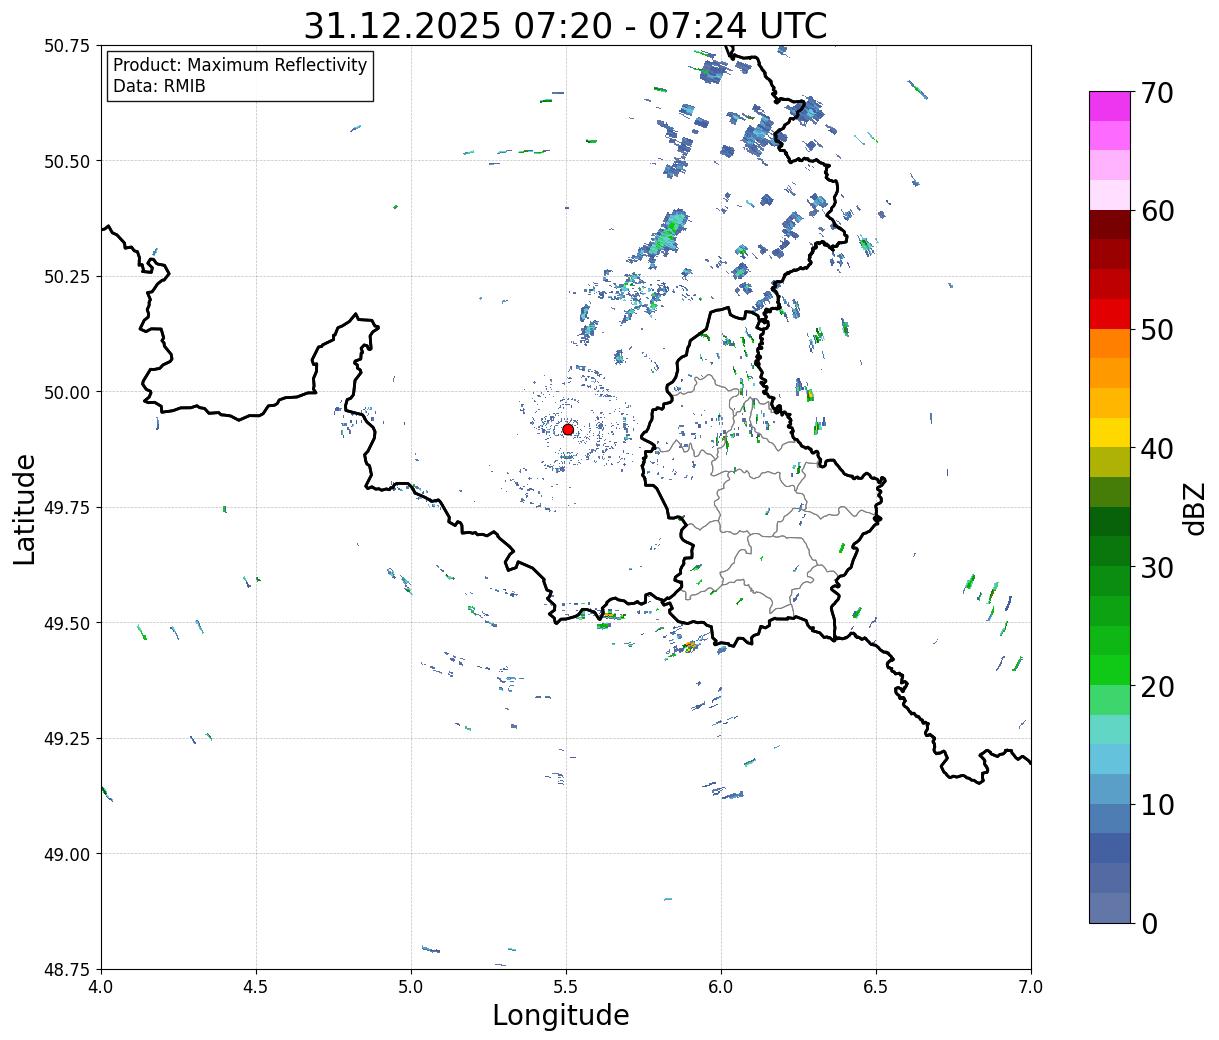
Task: Pick the bright red swatch just above 50 dBZ
Action: pos(1110,314)
